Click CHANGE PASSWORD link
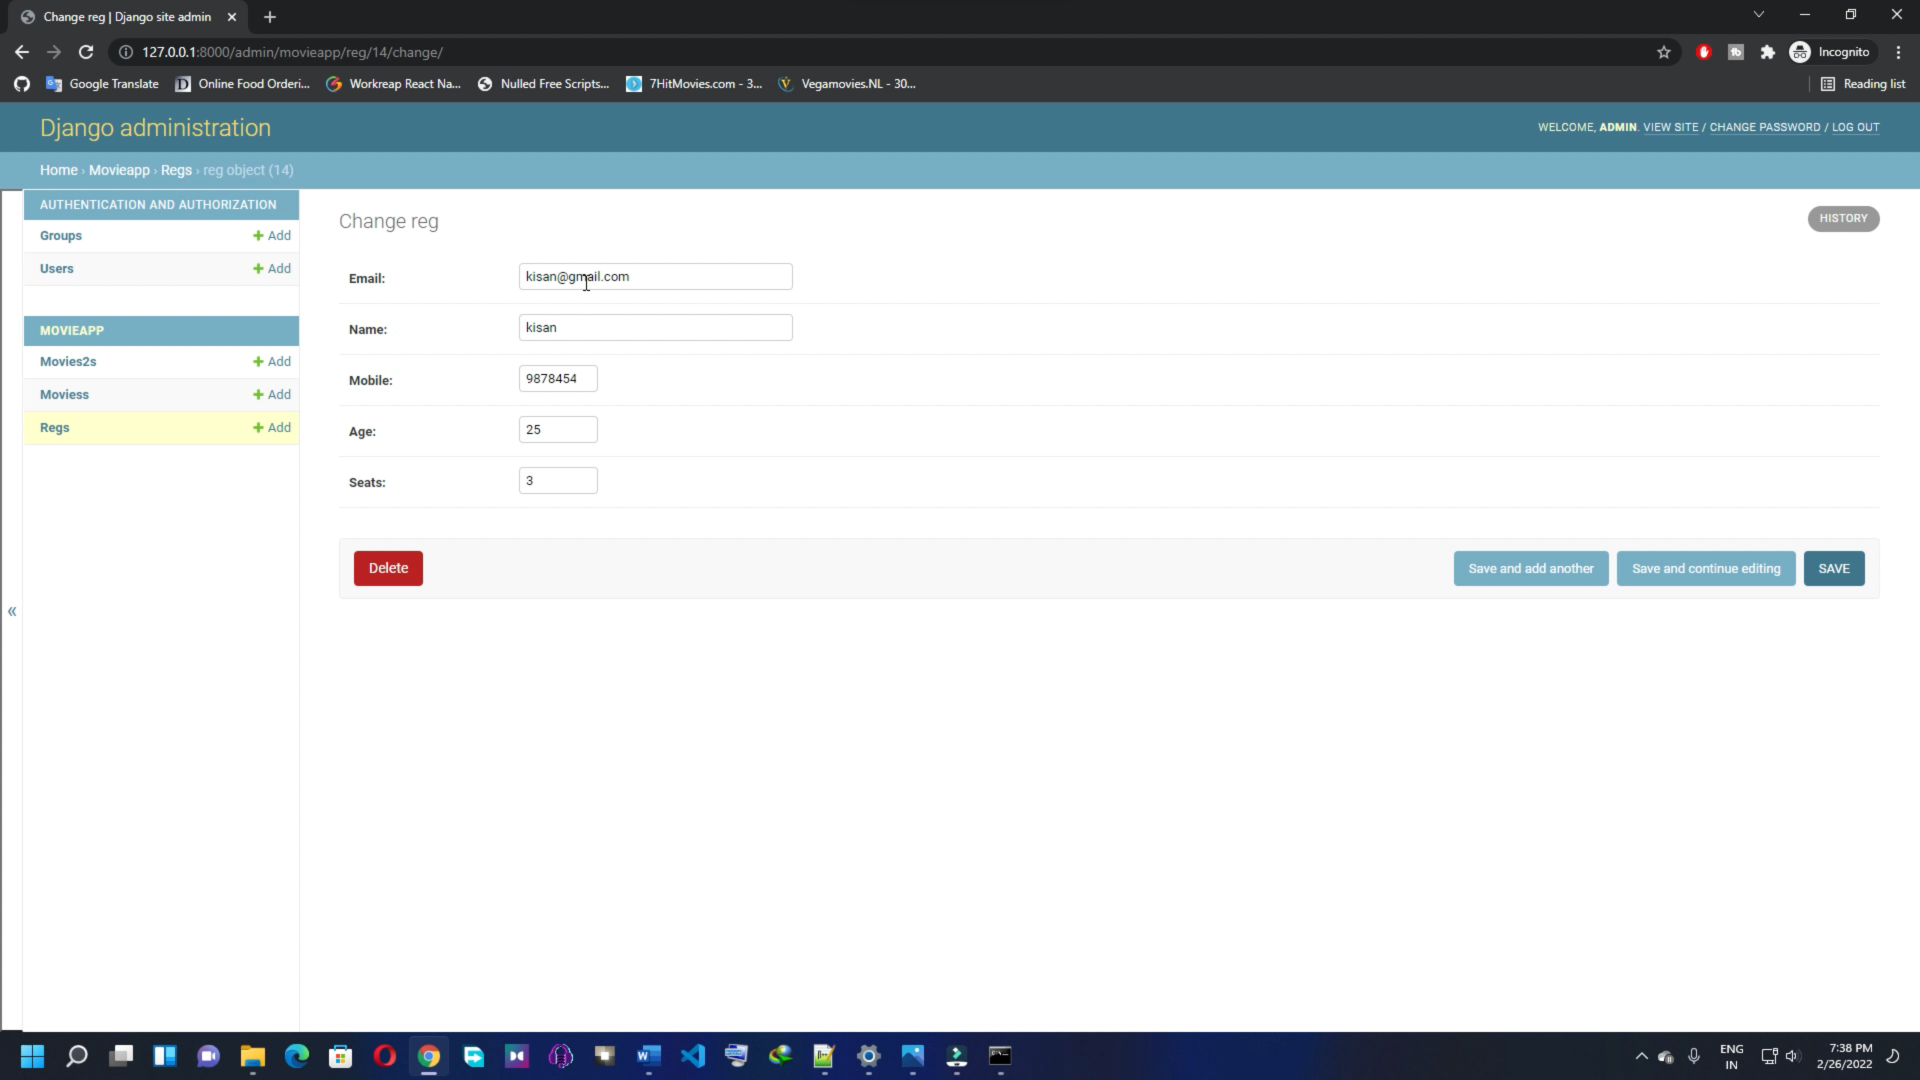This screenshot has width=1920, height=1080. click(x=1765, y=127)
